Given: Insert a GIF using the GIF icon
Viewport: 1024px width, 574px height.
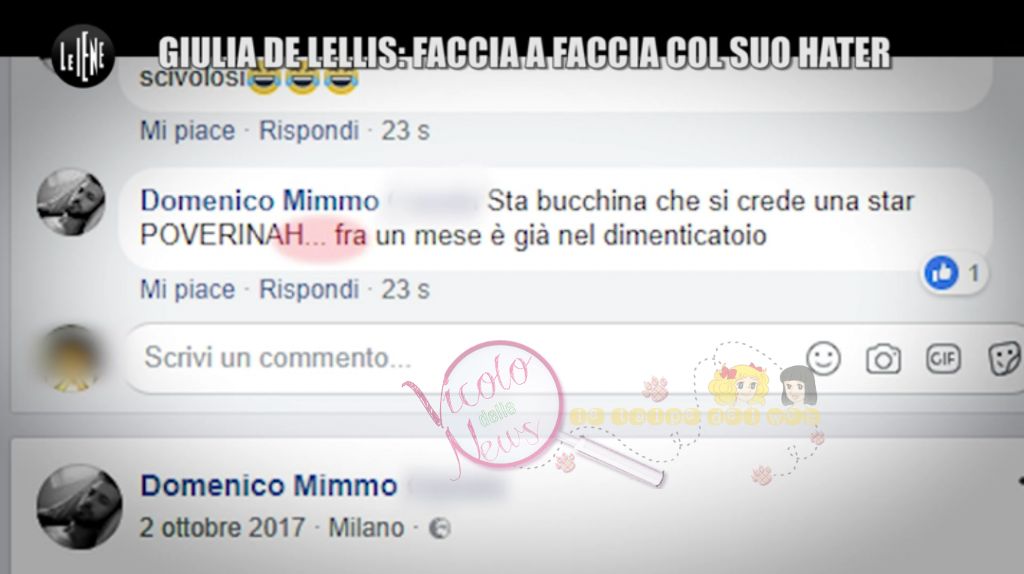Looking at the screenshot, I should point(943,359).
